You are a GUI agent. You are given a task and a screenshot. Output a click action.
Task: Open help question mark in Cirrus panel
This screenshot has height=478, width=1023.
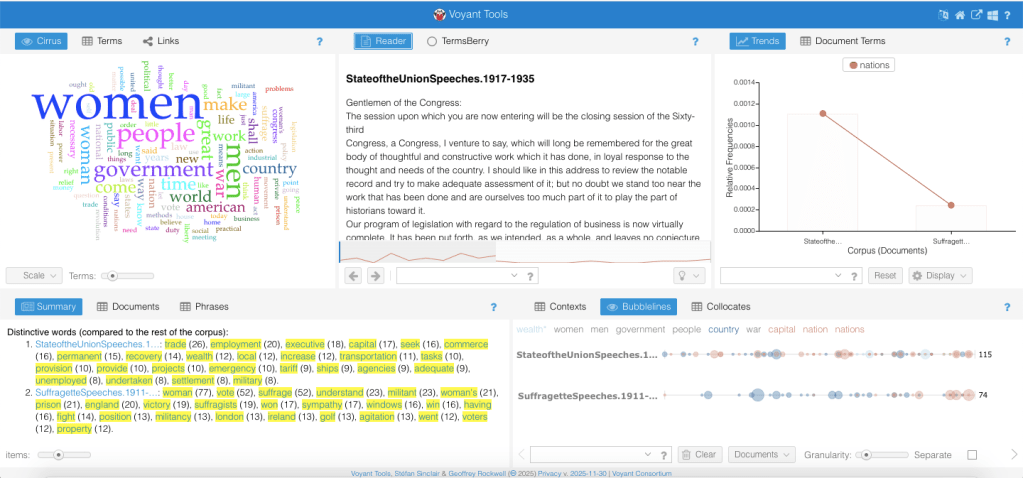tap(319, 42)
